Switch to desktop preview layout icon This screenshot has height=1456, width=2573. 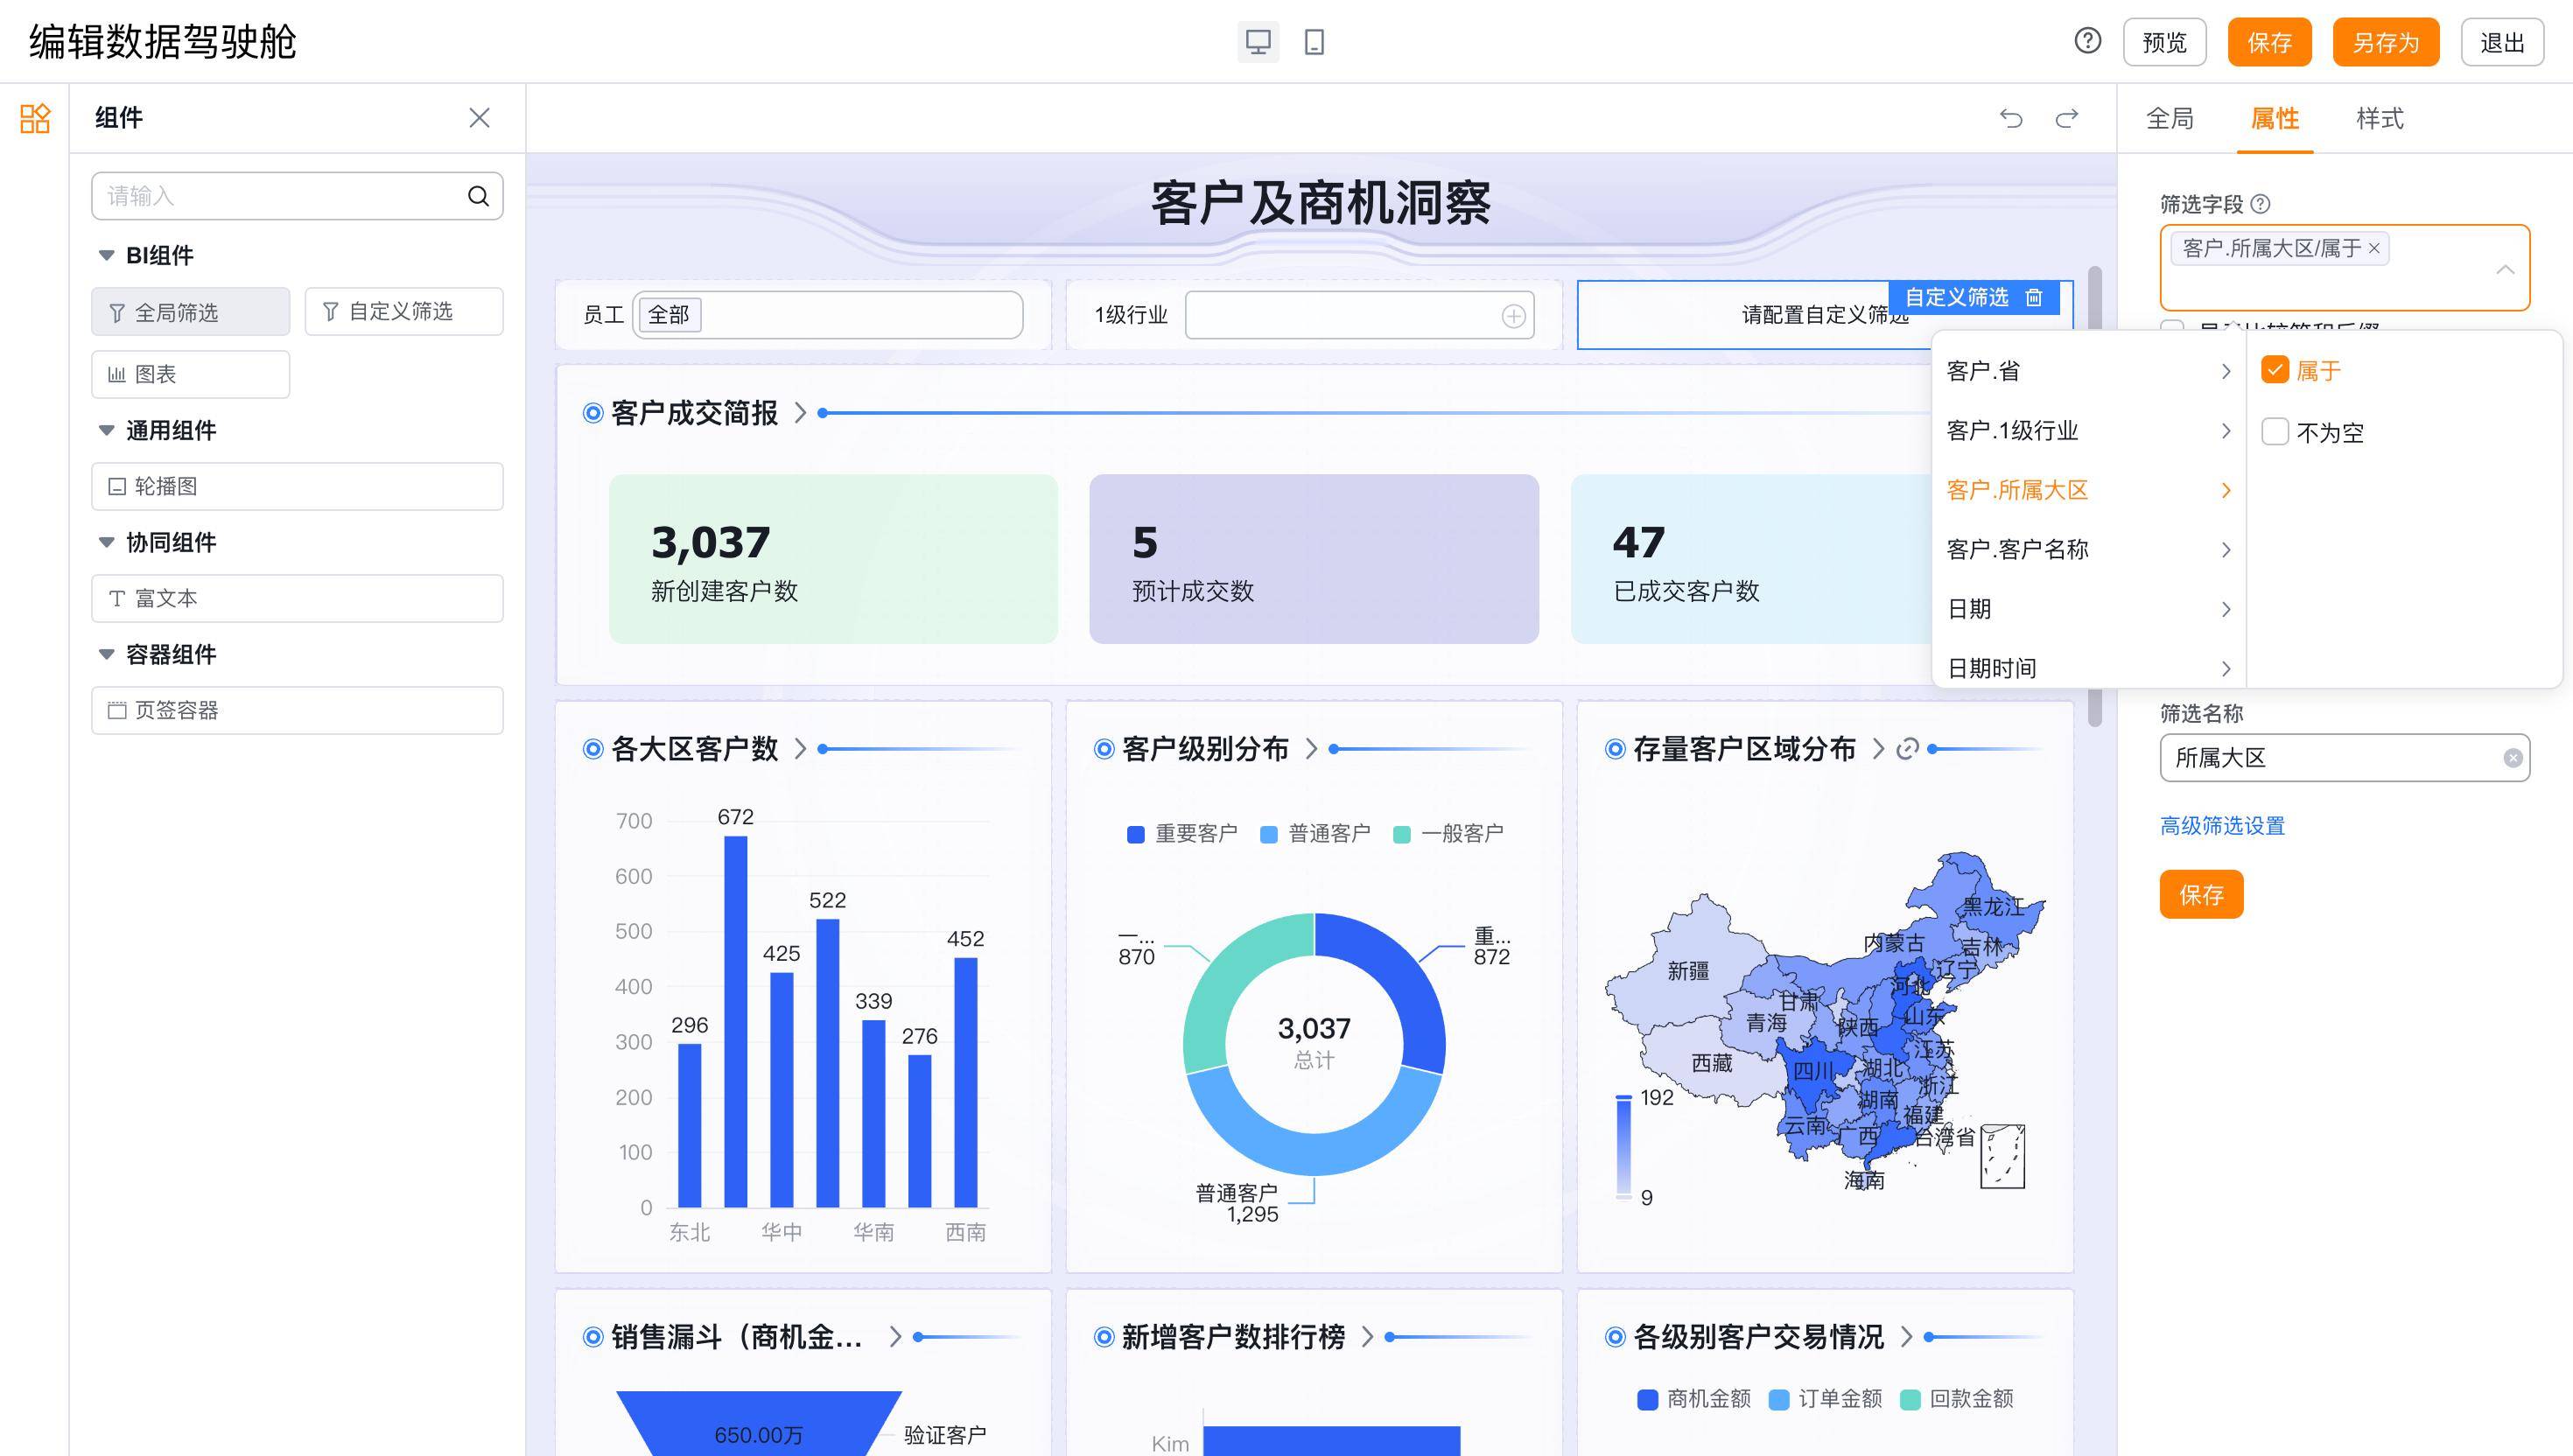(x=1258, y=42)
